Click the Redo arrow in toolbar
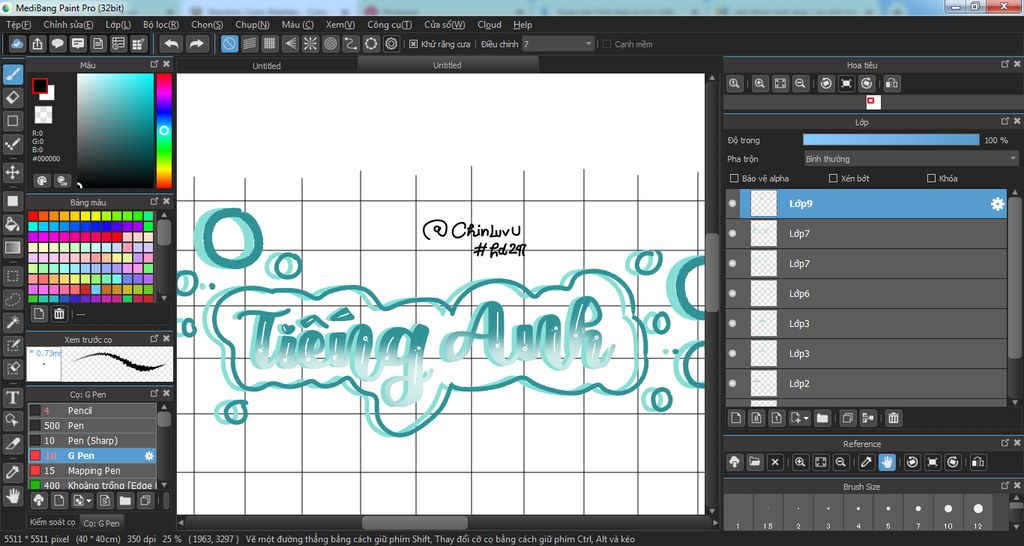Viewport: 1024px width, 546px height. coord(196,44)
